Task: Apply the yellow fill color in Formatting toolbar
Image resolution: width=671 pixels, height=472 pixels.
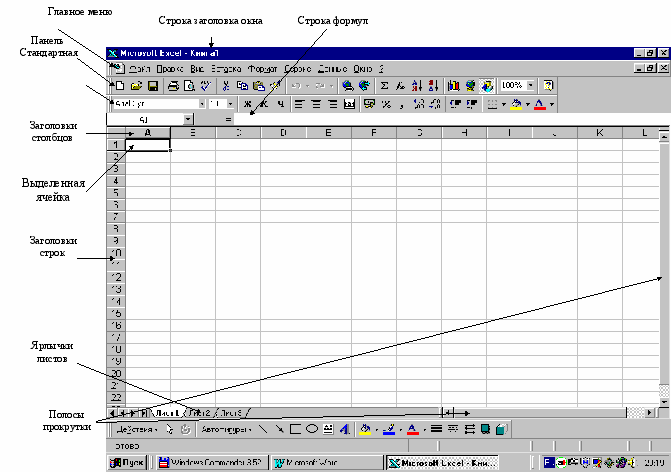Action: [x=517, y=104]
